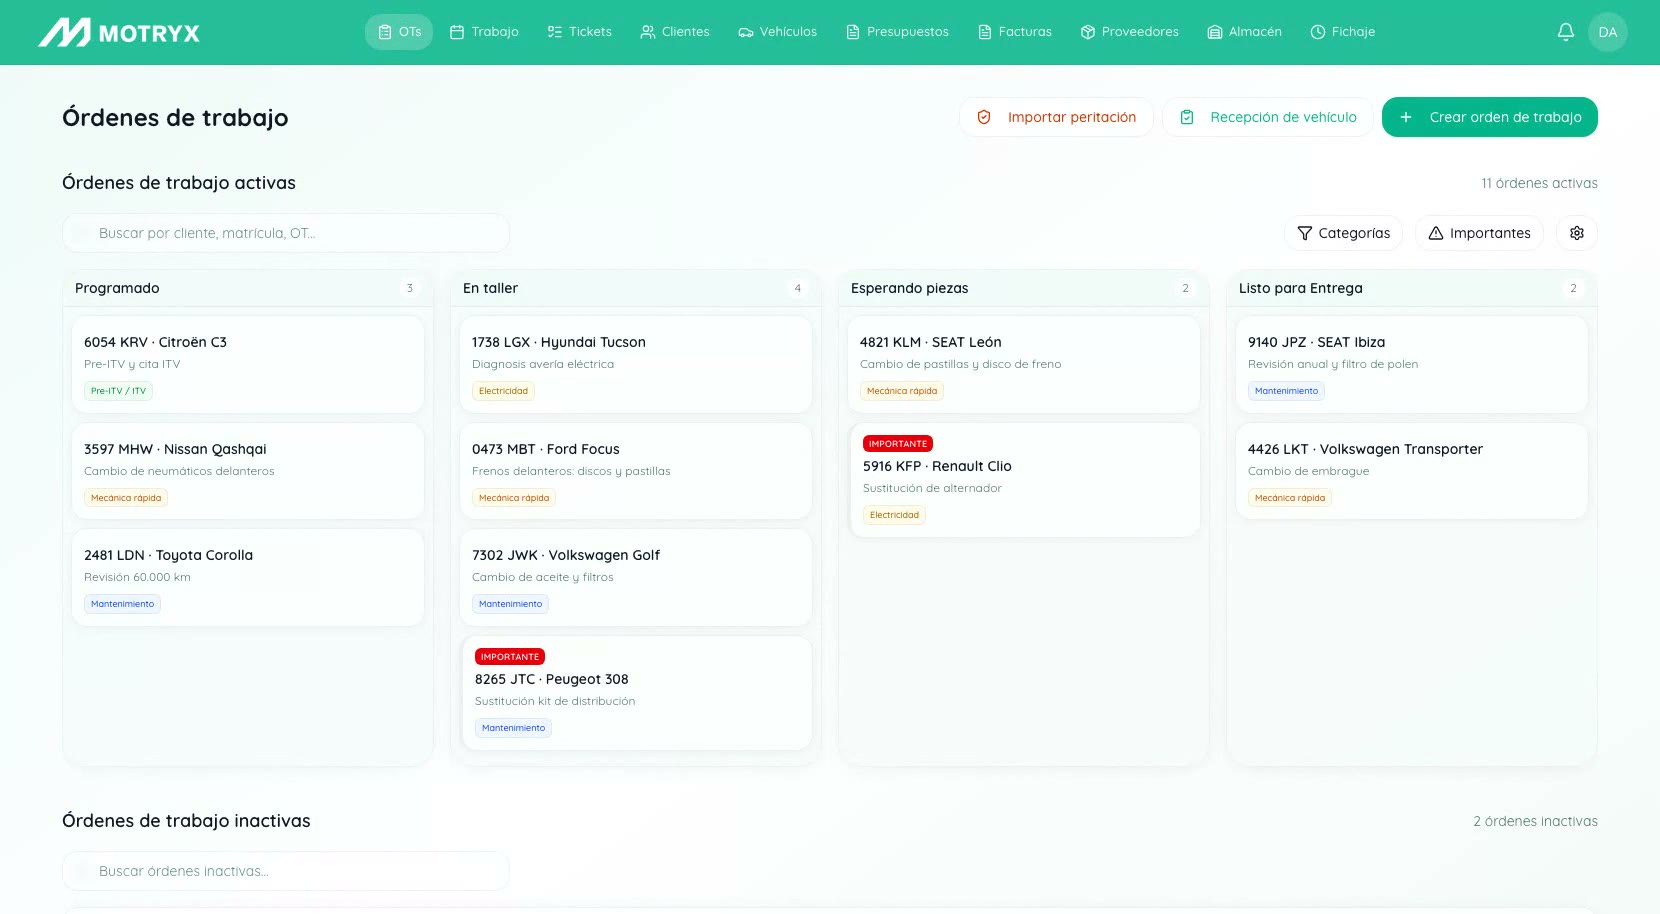Open the 8265 JTC Peugeot 308 order

[636, 693]
